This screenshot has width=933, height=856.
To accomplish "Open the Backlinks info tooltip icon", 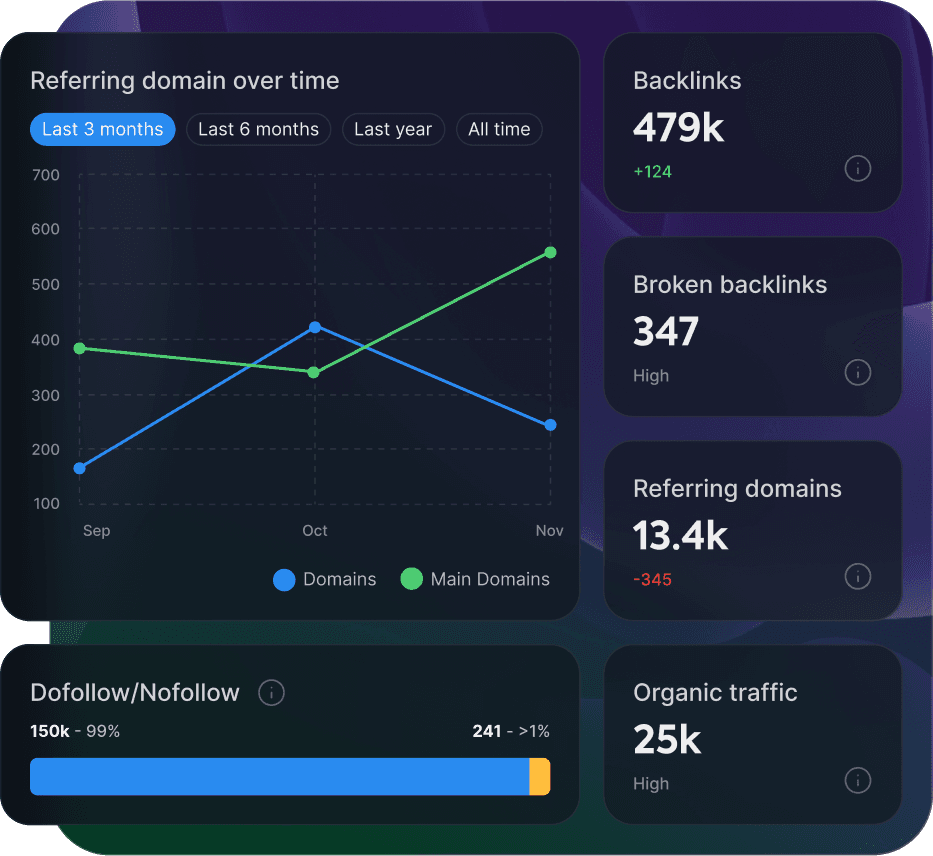I will coord(858,168).
